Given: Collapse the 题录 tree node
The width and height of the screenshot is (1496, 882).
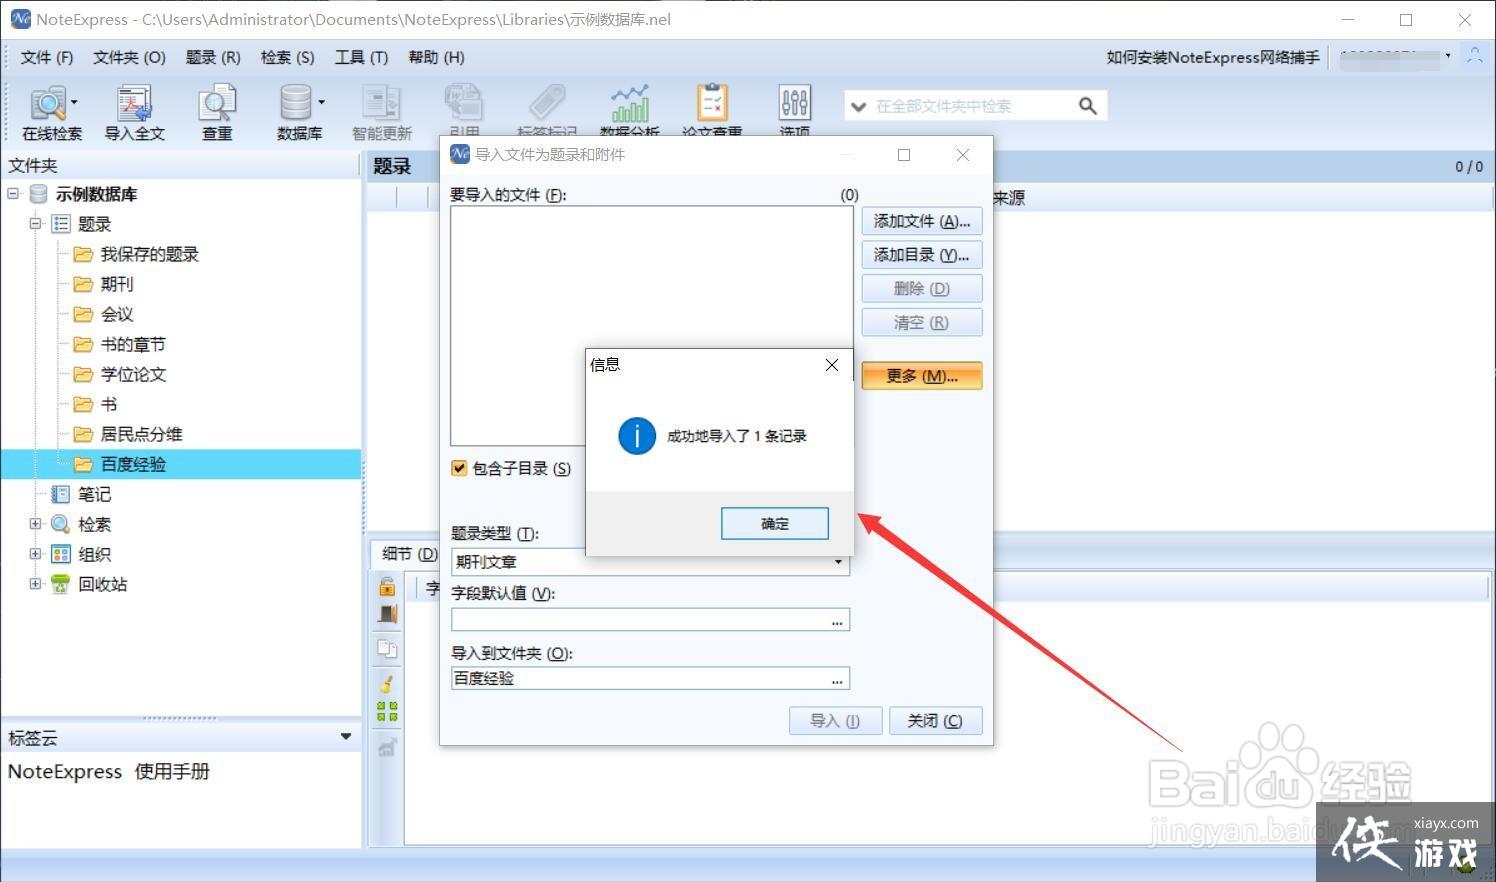Looking at the screenshot, I should (35, 224).
